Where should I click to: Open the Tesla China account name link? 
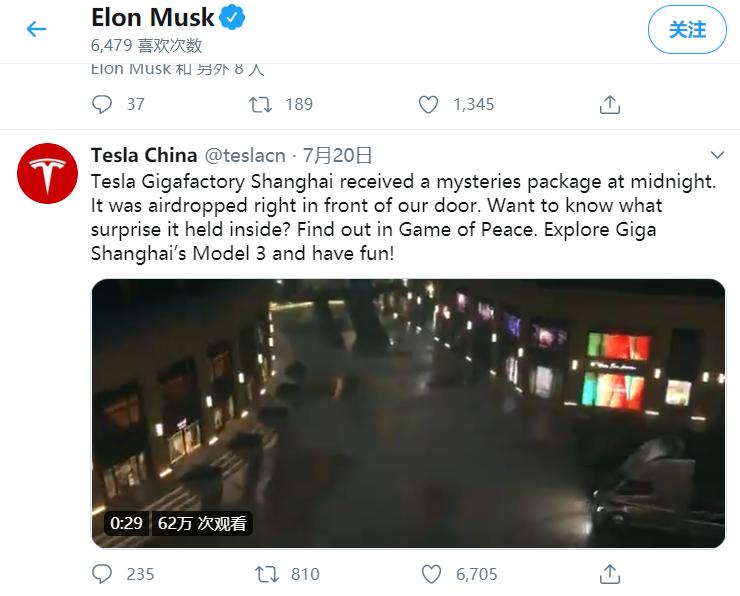(143, 155)
